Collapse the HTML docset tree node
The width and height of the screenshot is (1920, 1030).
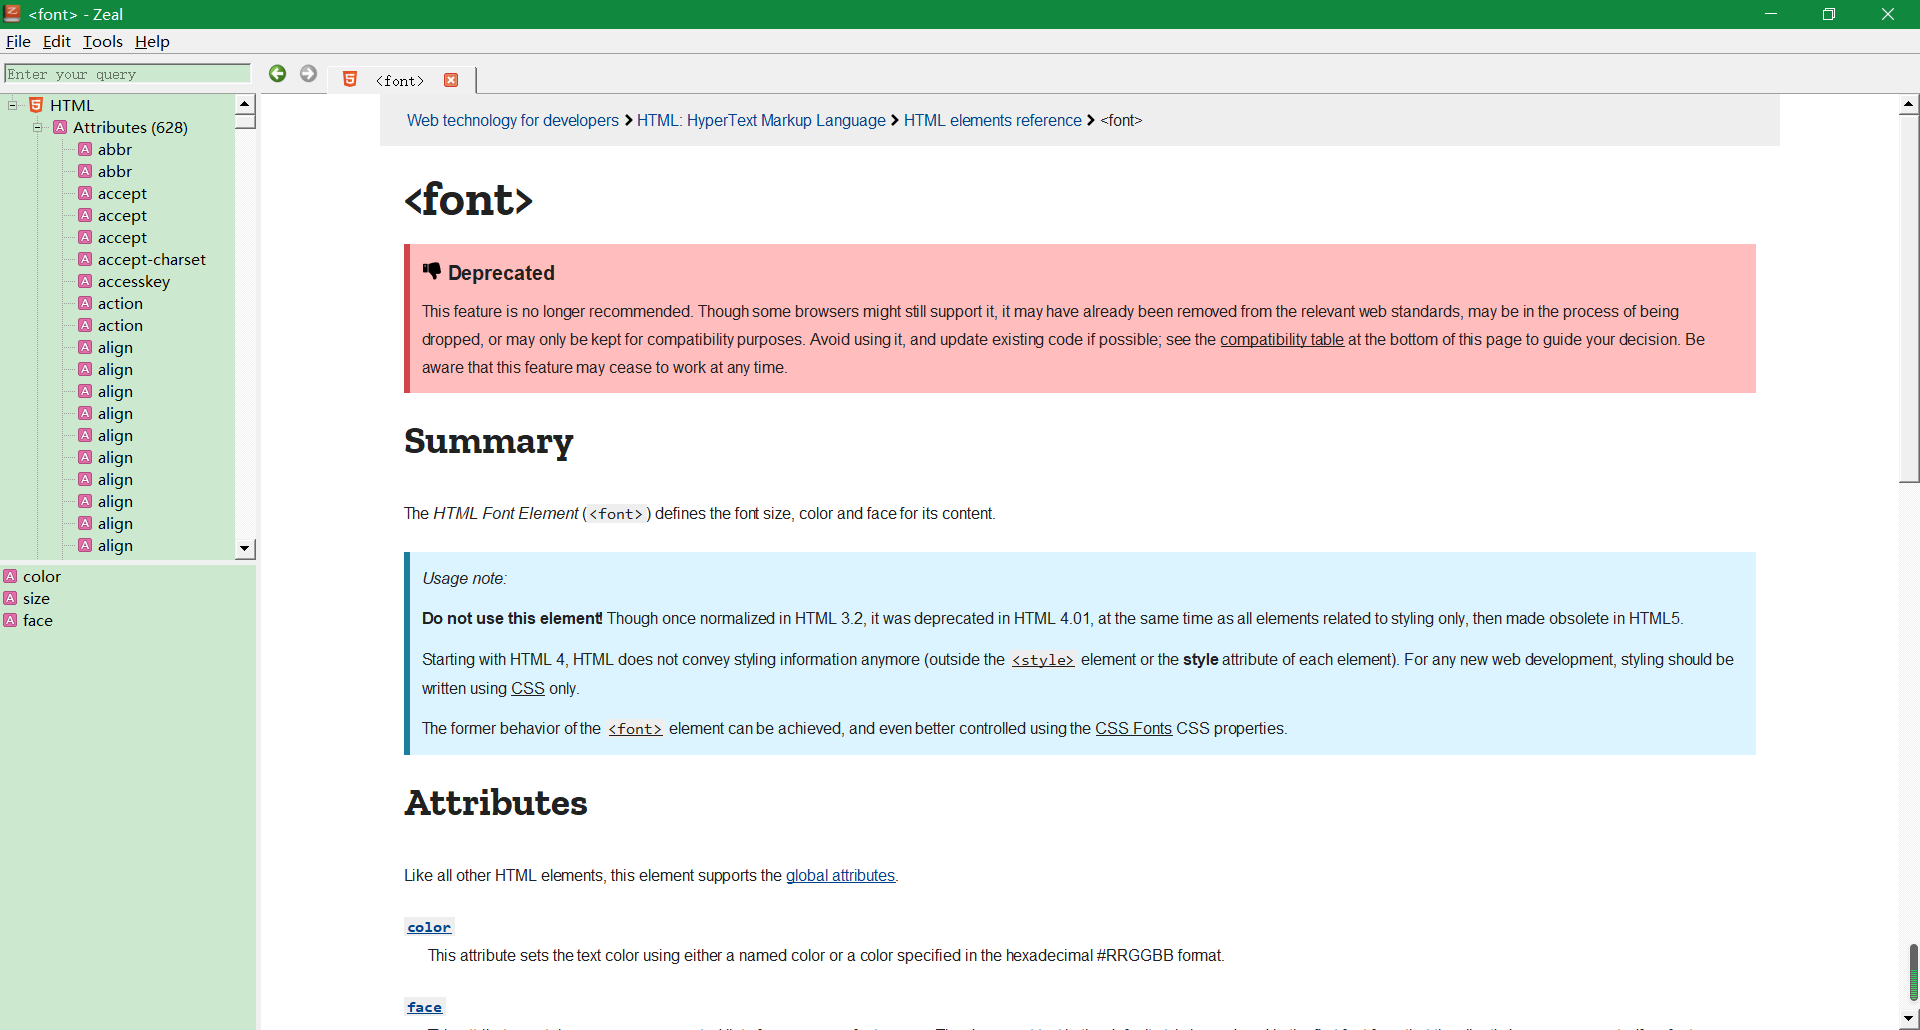(x=13, y=105)
